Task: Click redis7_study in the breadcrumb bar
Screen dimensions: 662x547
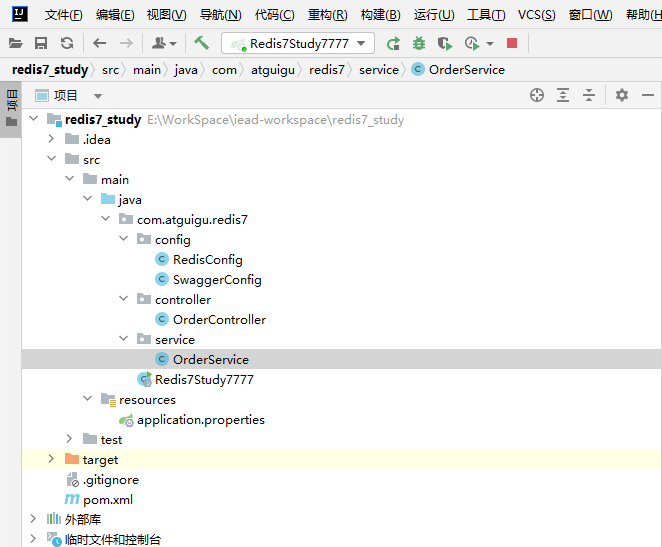Action: coord(50,70)
